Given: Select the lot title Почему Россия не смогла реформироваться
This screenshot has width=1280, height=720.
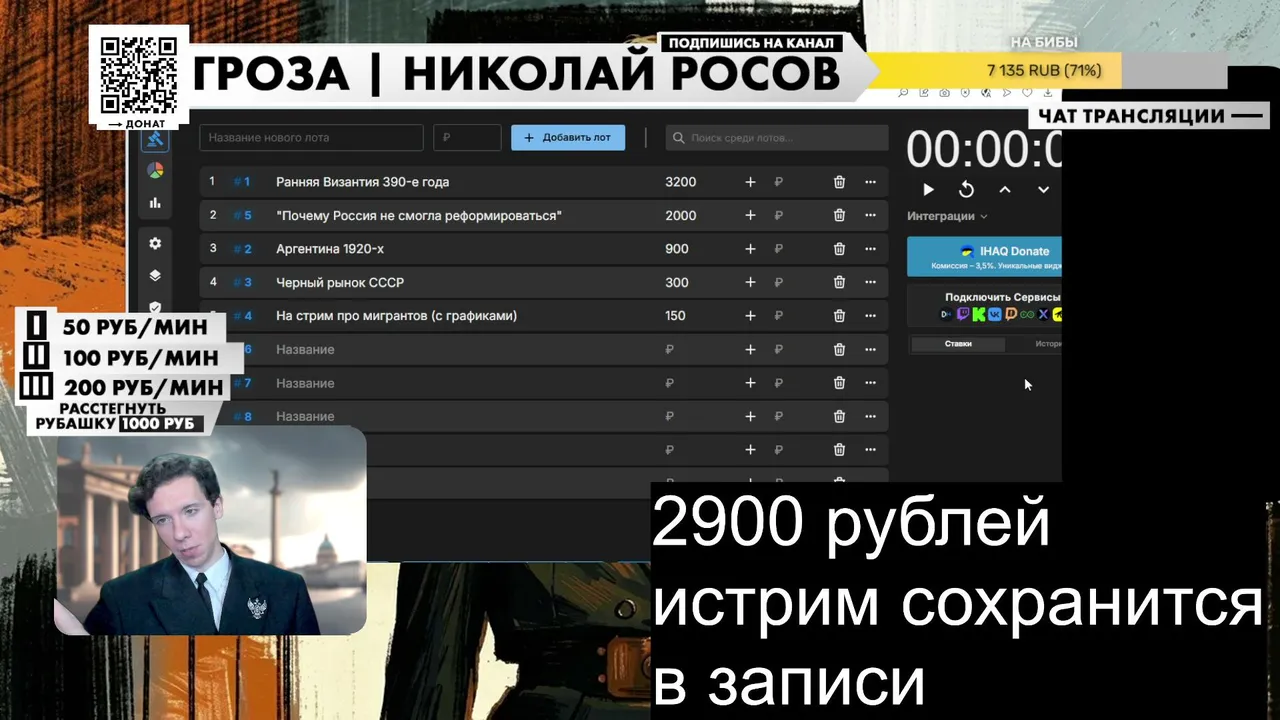Looking at the screenshot, I should tap(419, 215).
